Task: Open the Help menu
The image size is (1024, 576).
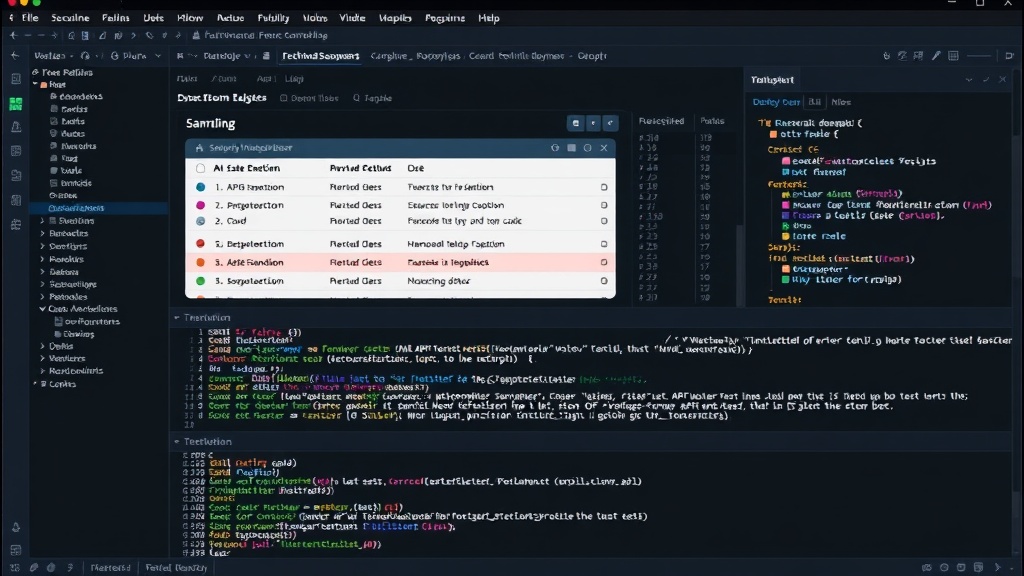Action: click(488, 18)
